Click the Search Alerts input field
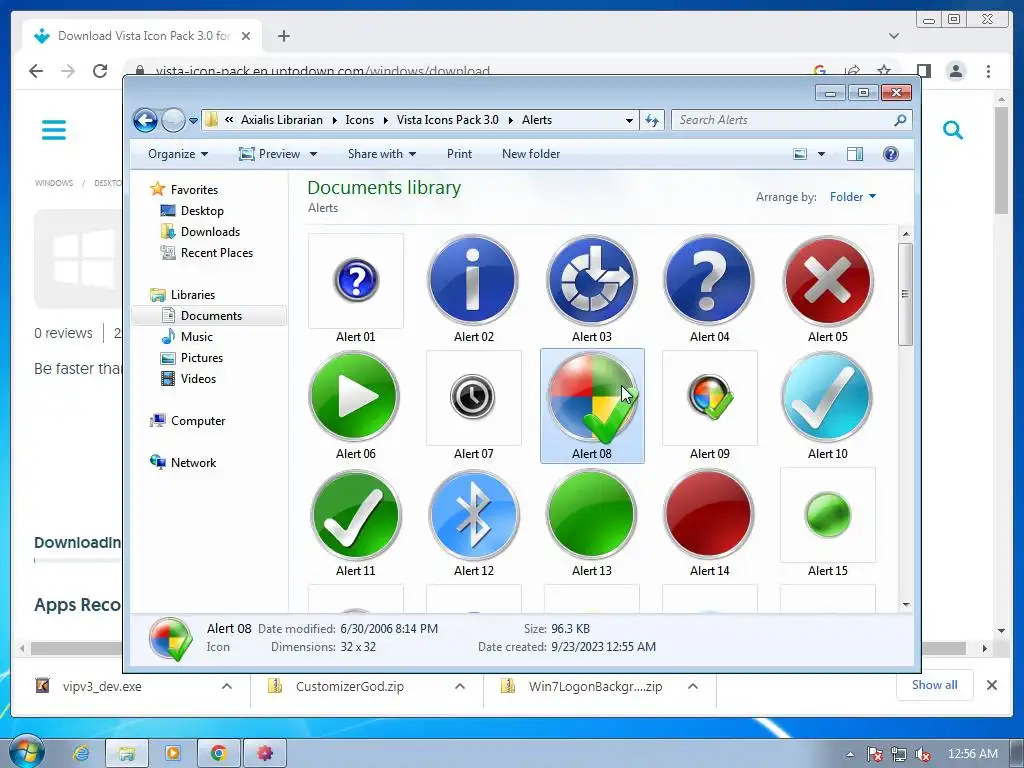Viewport: 1024px width, 768px height. (x=783, y=120)
